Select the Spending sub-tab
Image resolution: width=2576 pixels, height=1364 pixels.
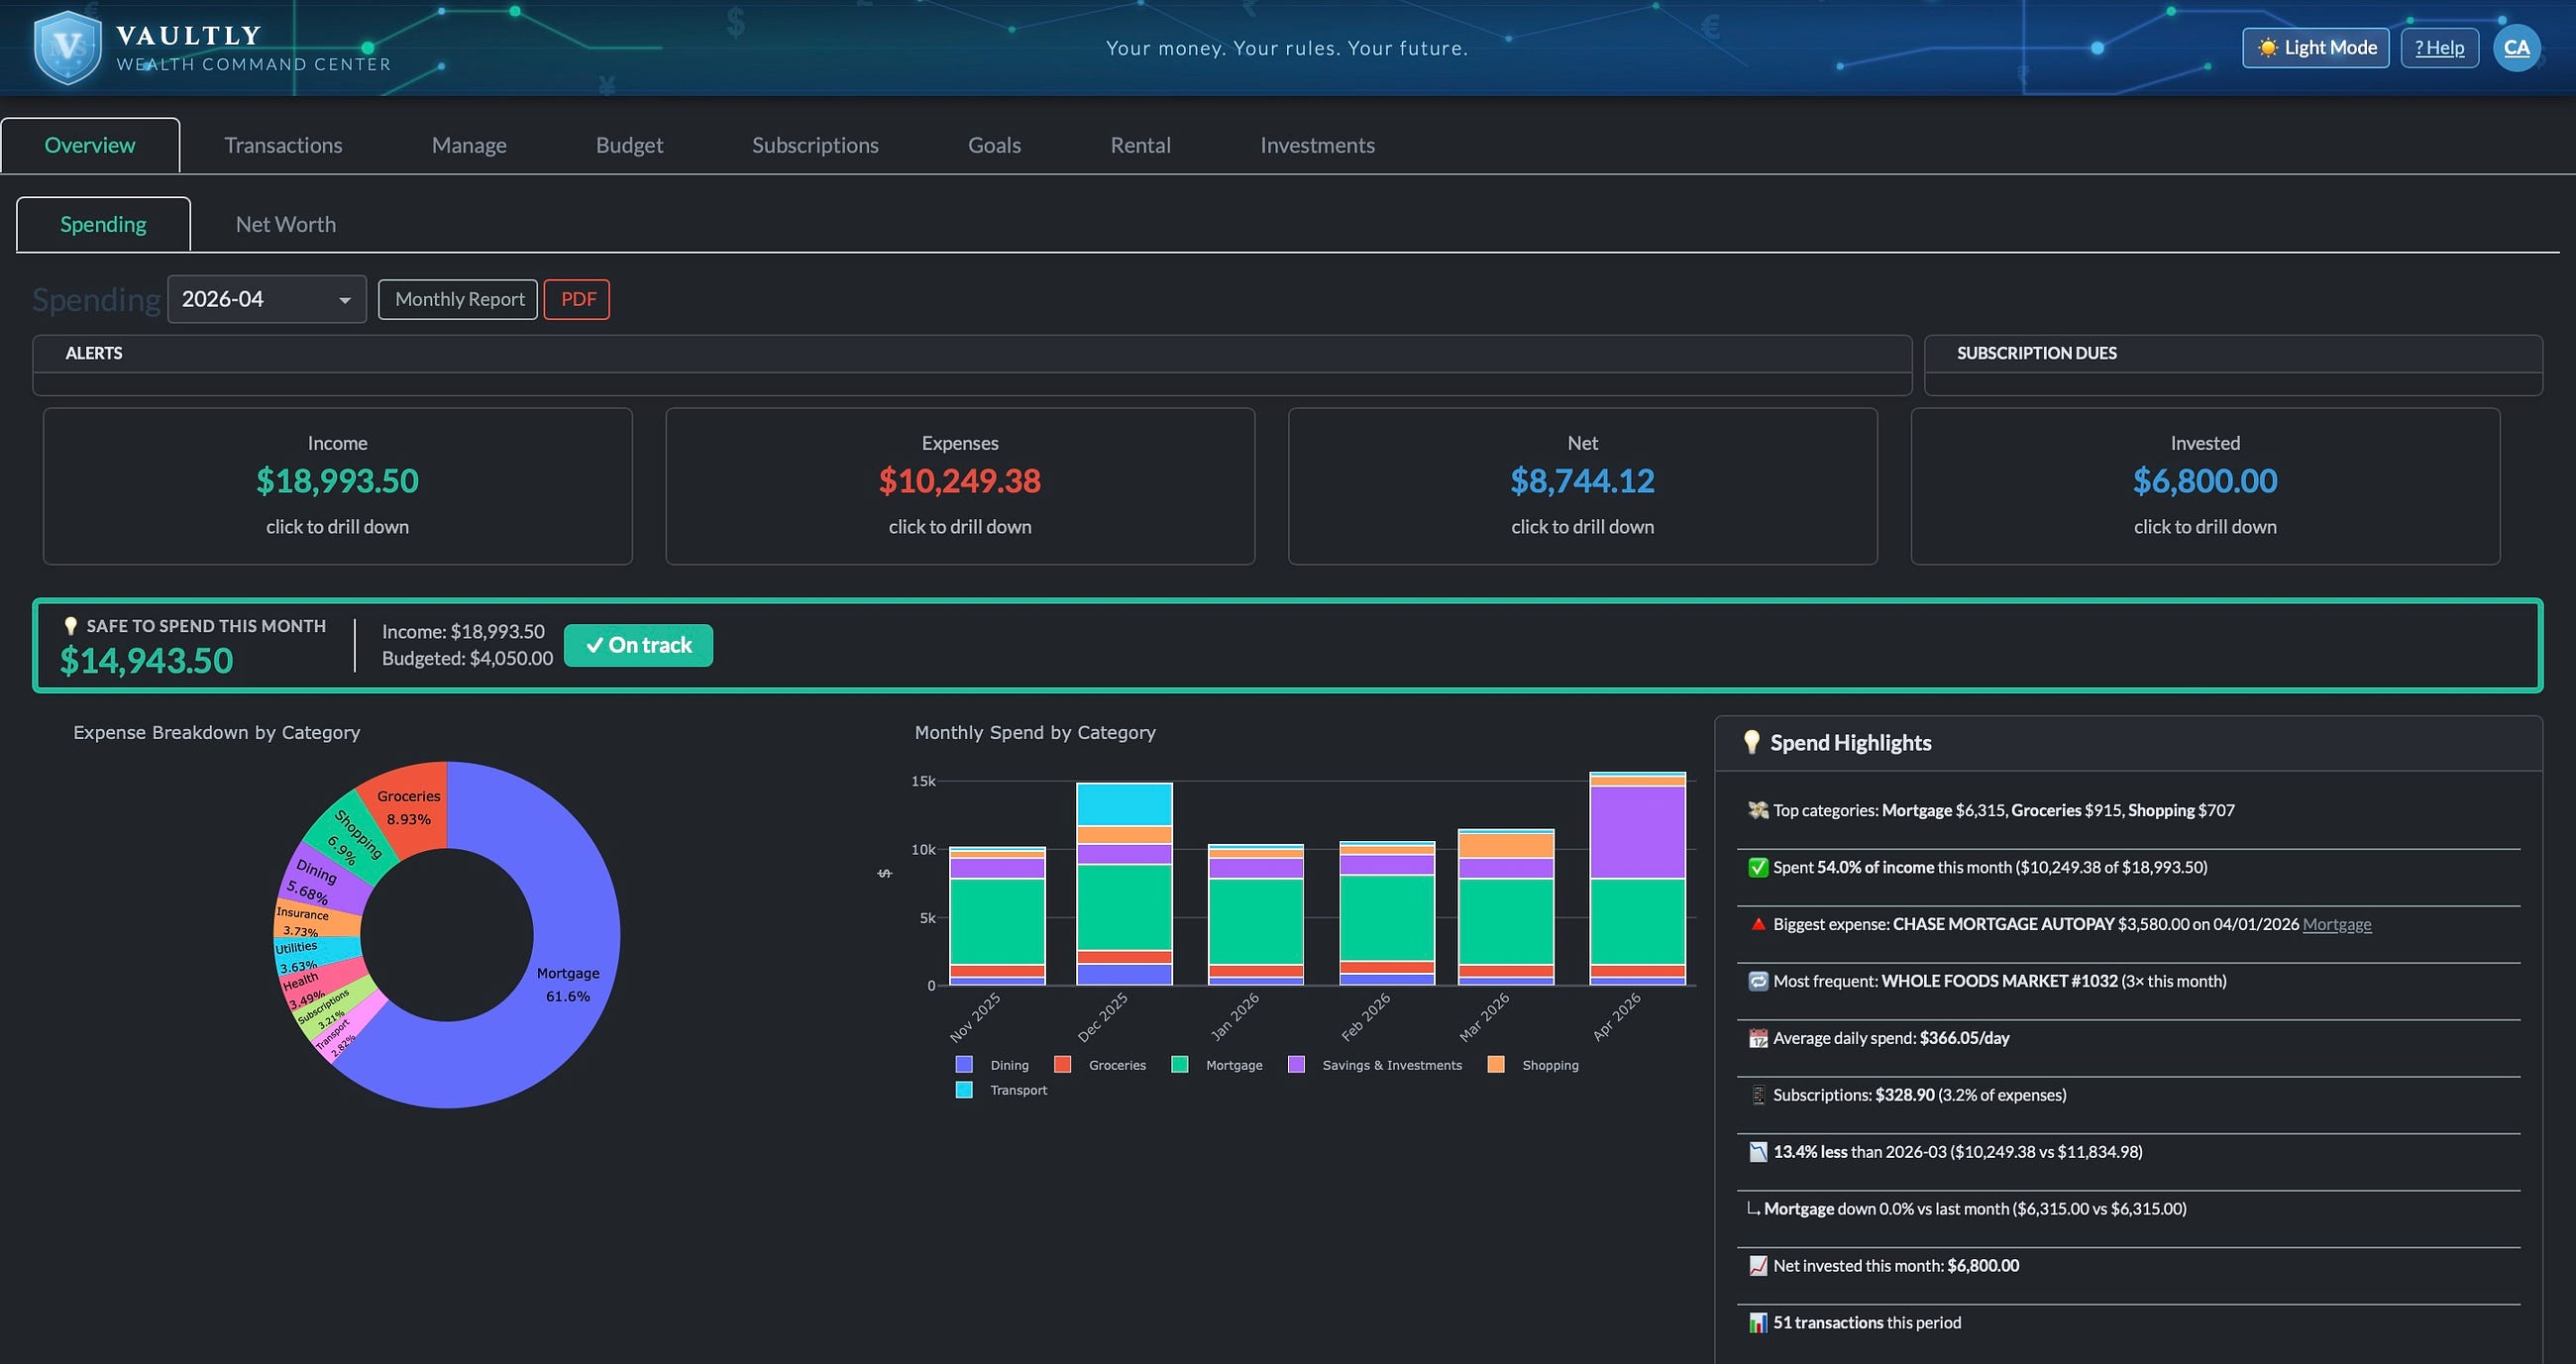pos(103,224)
